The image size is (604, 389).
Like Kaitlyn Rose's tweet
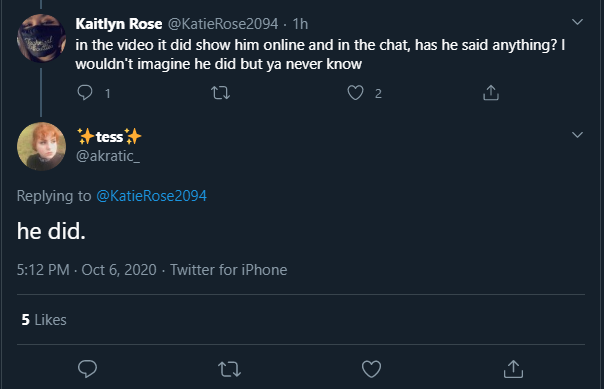click(x=355, y=93)
